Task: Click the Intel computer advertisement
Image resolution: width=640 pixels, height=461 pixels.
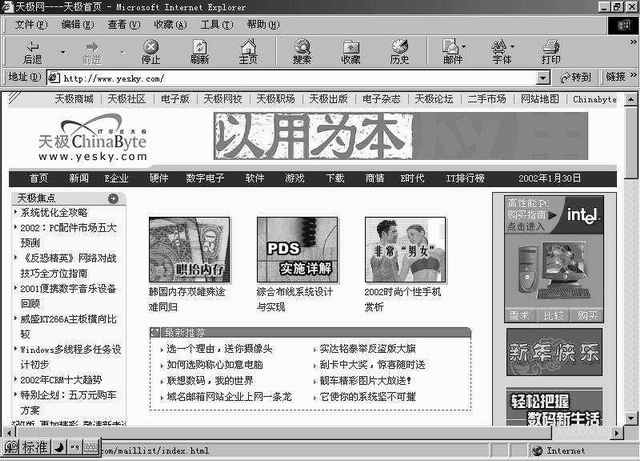Action: (x=554, y=259)
